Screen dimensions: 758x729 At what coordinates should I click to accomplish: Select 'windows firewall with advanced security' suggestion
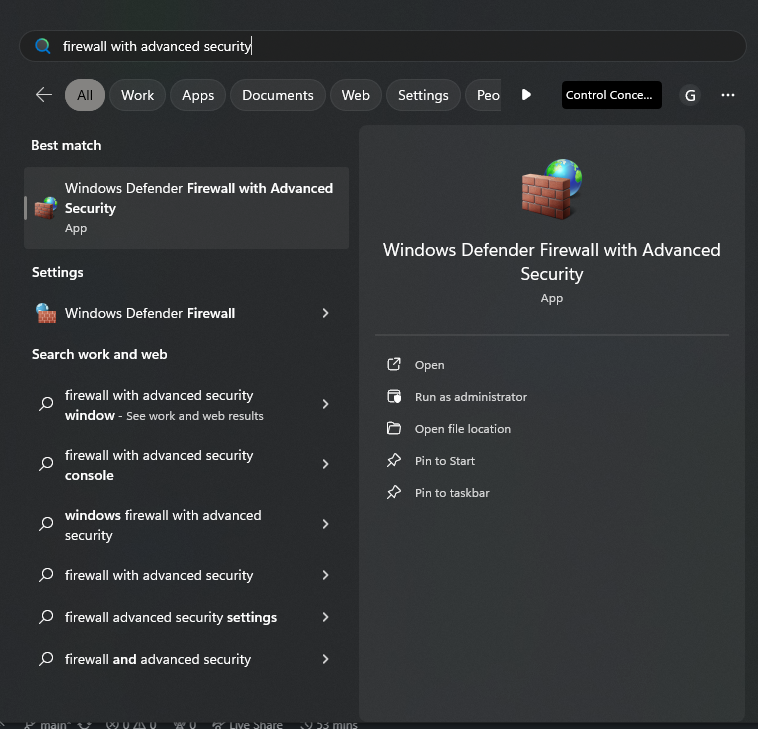click(x=187, y=525)
